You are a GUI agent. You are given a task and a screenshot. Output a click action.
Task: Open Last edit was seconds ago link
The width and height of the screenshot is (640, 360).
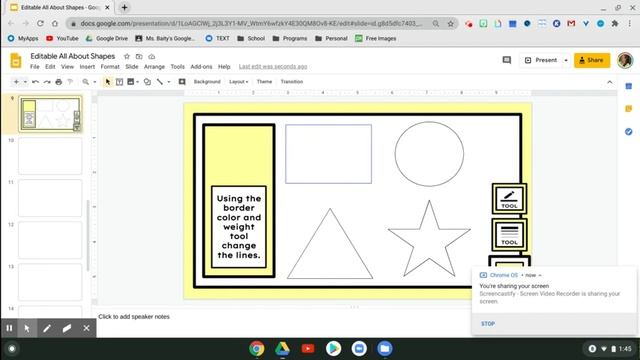(x=273, y=67)
